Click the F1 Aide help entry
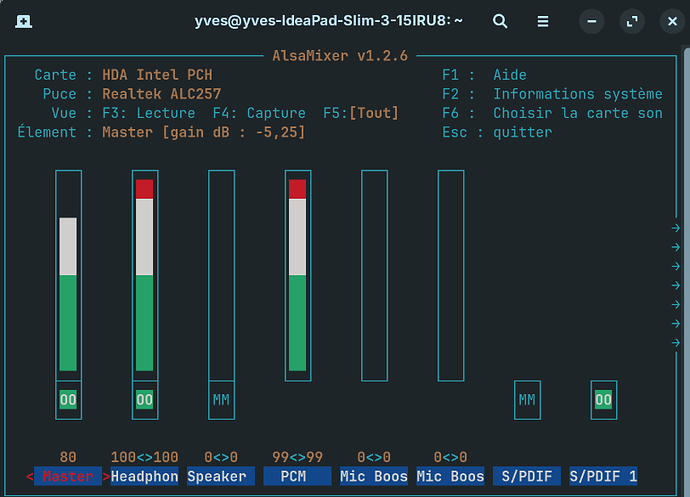The height and width of the screenshot is (497, 690). coord(484,75)
